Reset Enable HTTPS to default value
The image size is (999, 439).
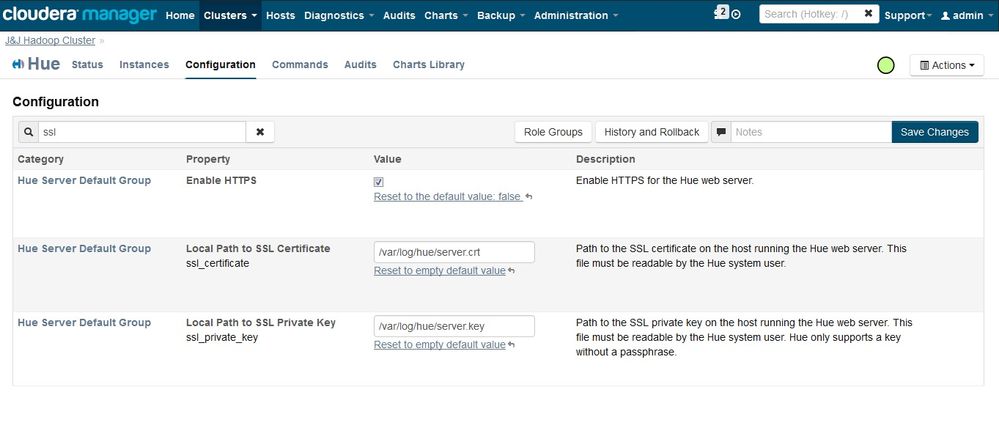coord(448,196)
